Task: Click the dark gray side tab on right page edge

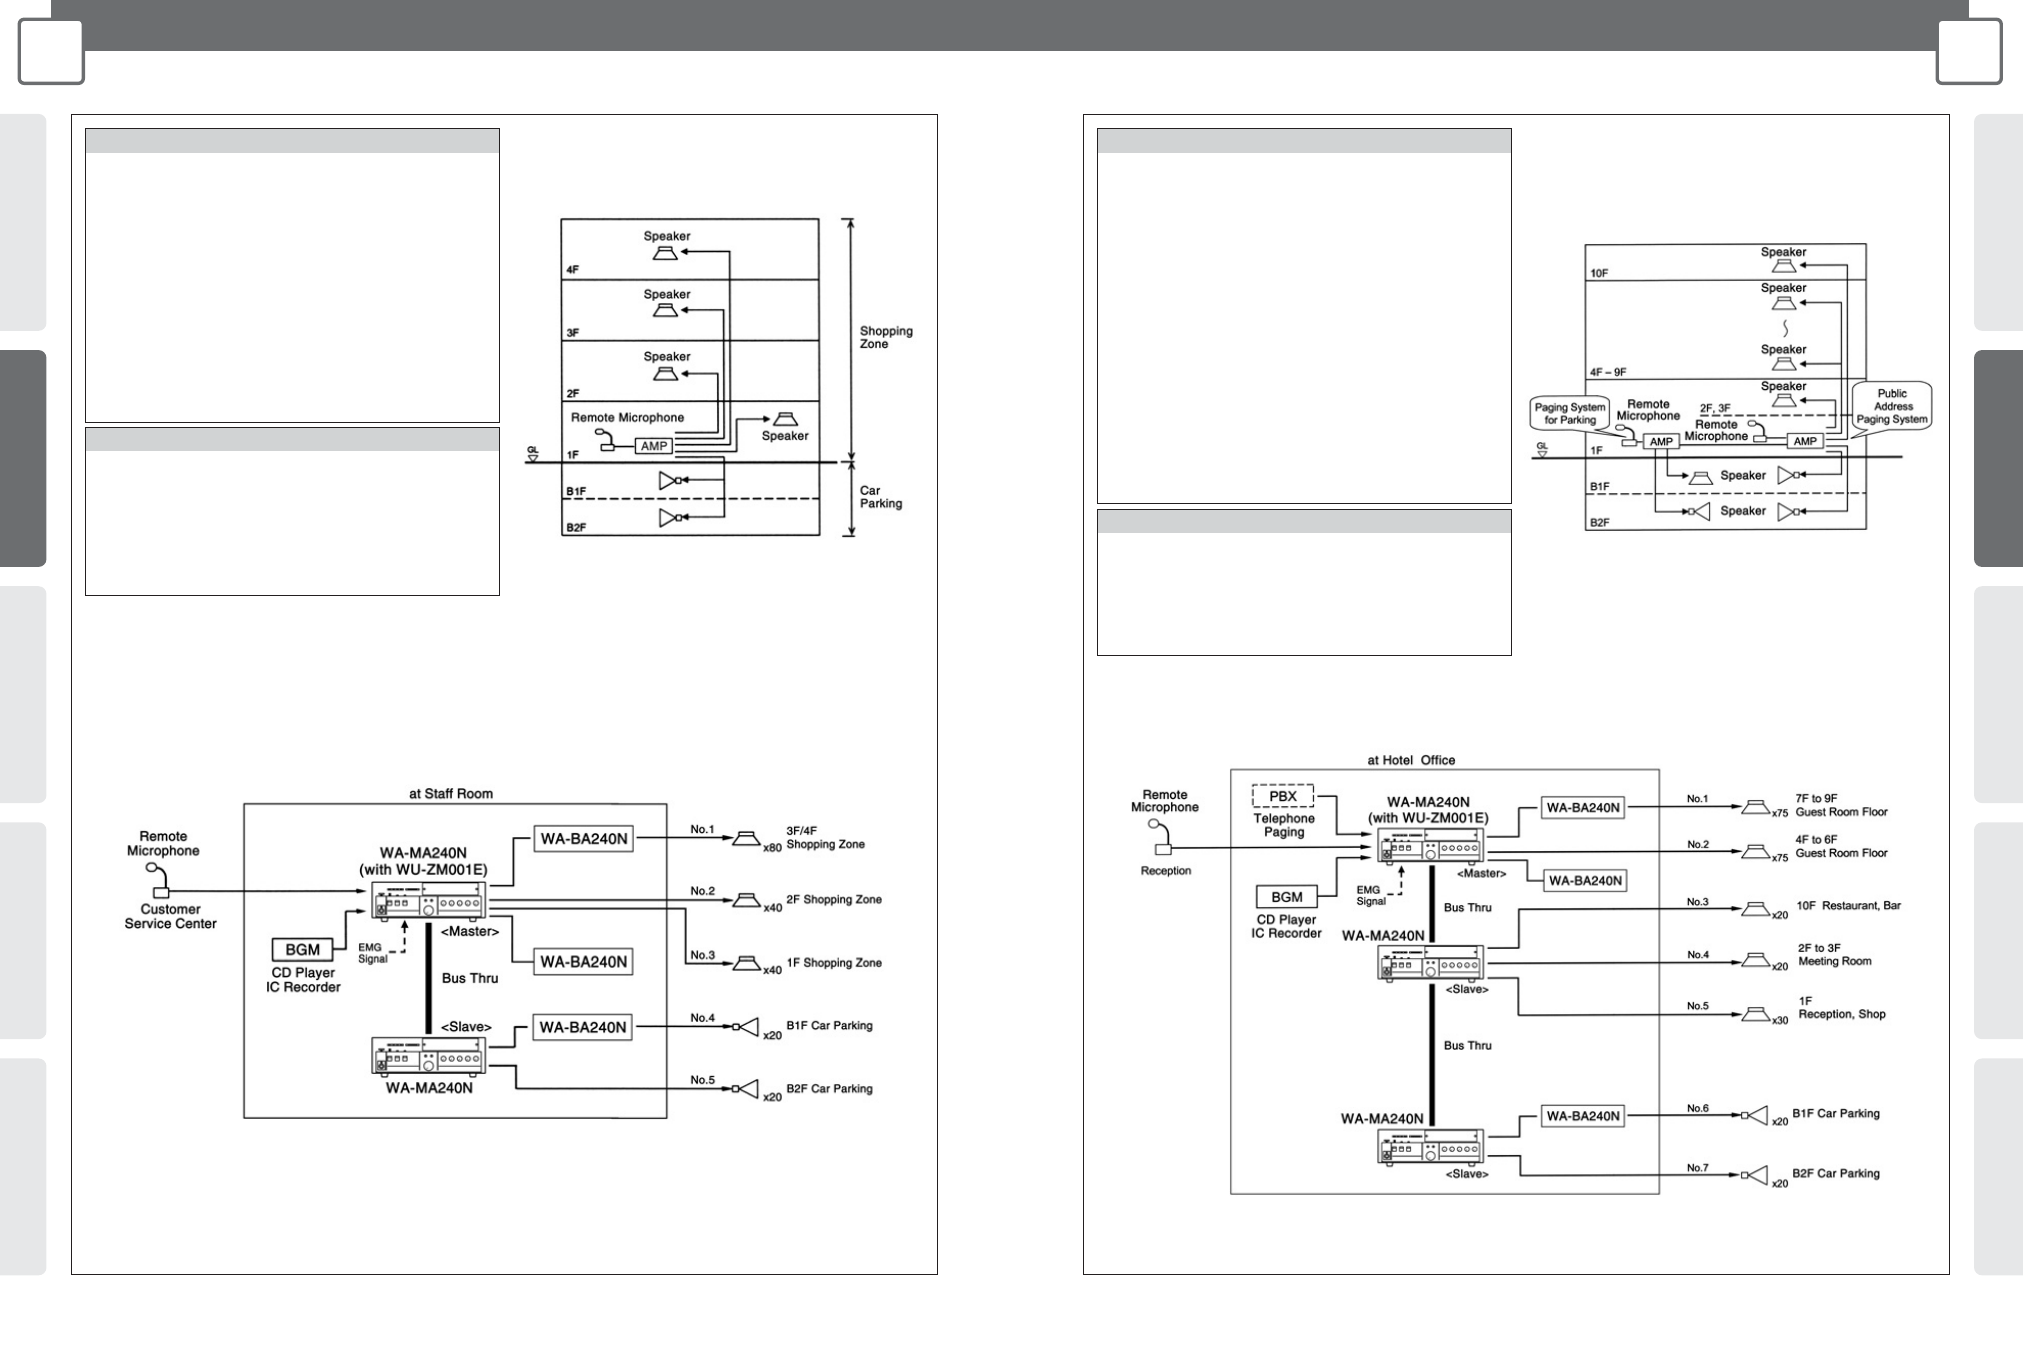Action: pyautogui.click(x=1999, y=458)
